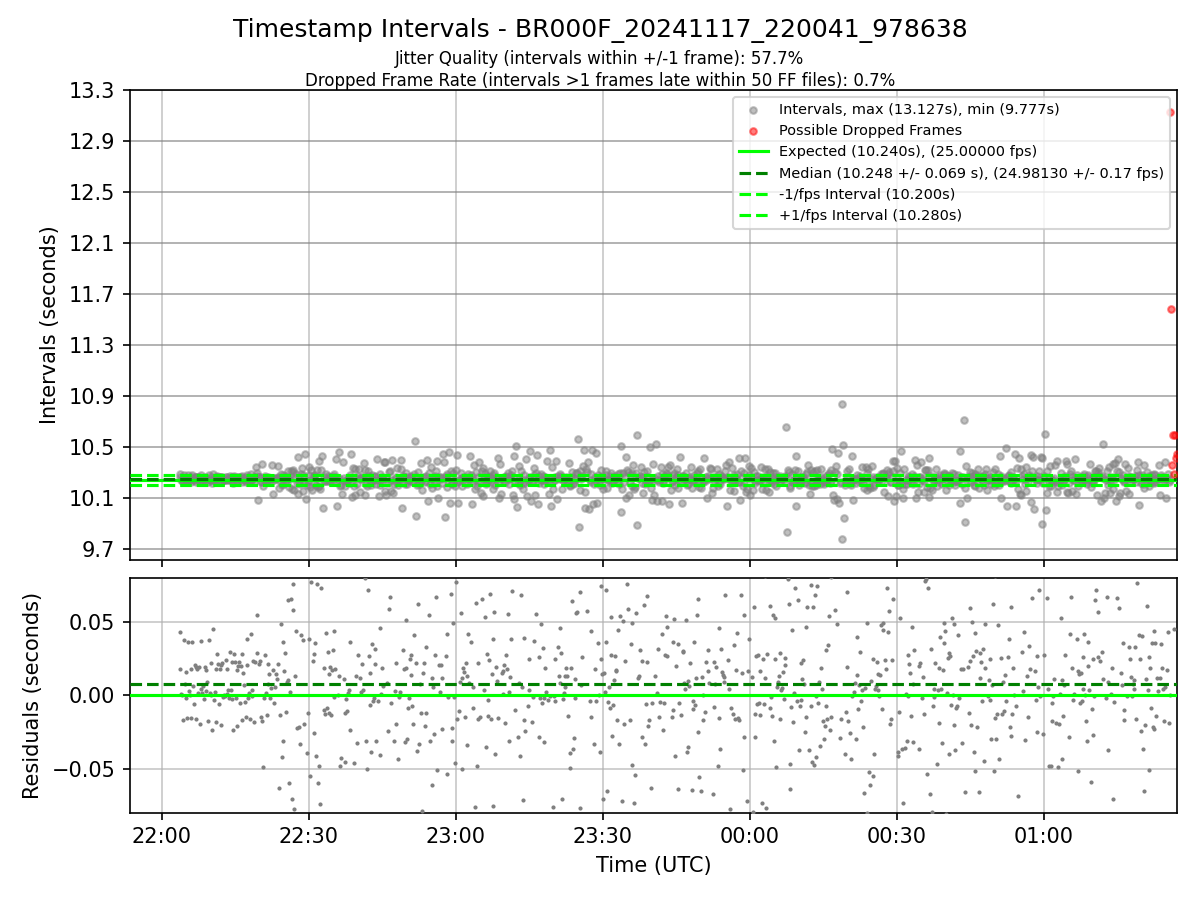Click legend entry '+1/fps Interval (10.280s)'
Viewport: 1200px width, 900px height.
click(870, 215)
